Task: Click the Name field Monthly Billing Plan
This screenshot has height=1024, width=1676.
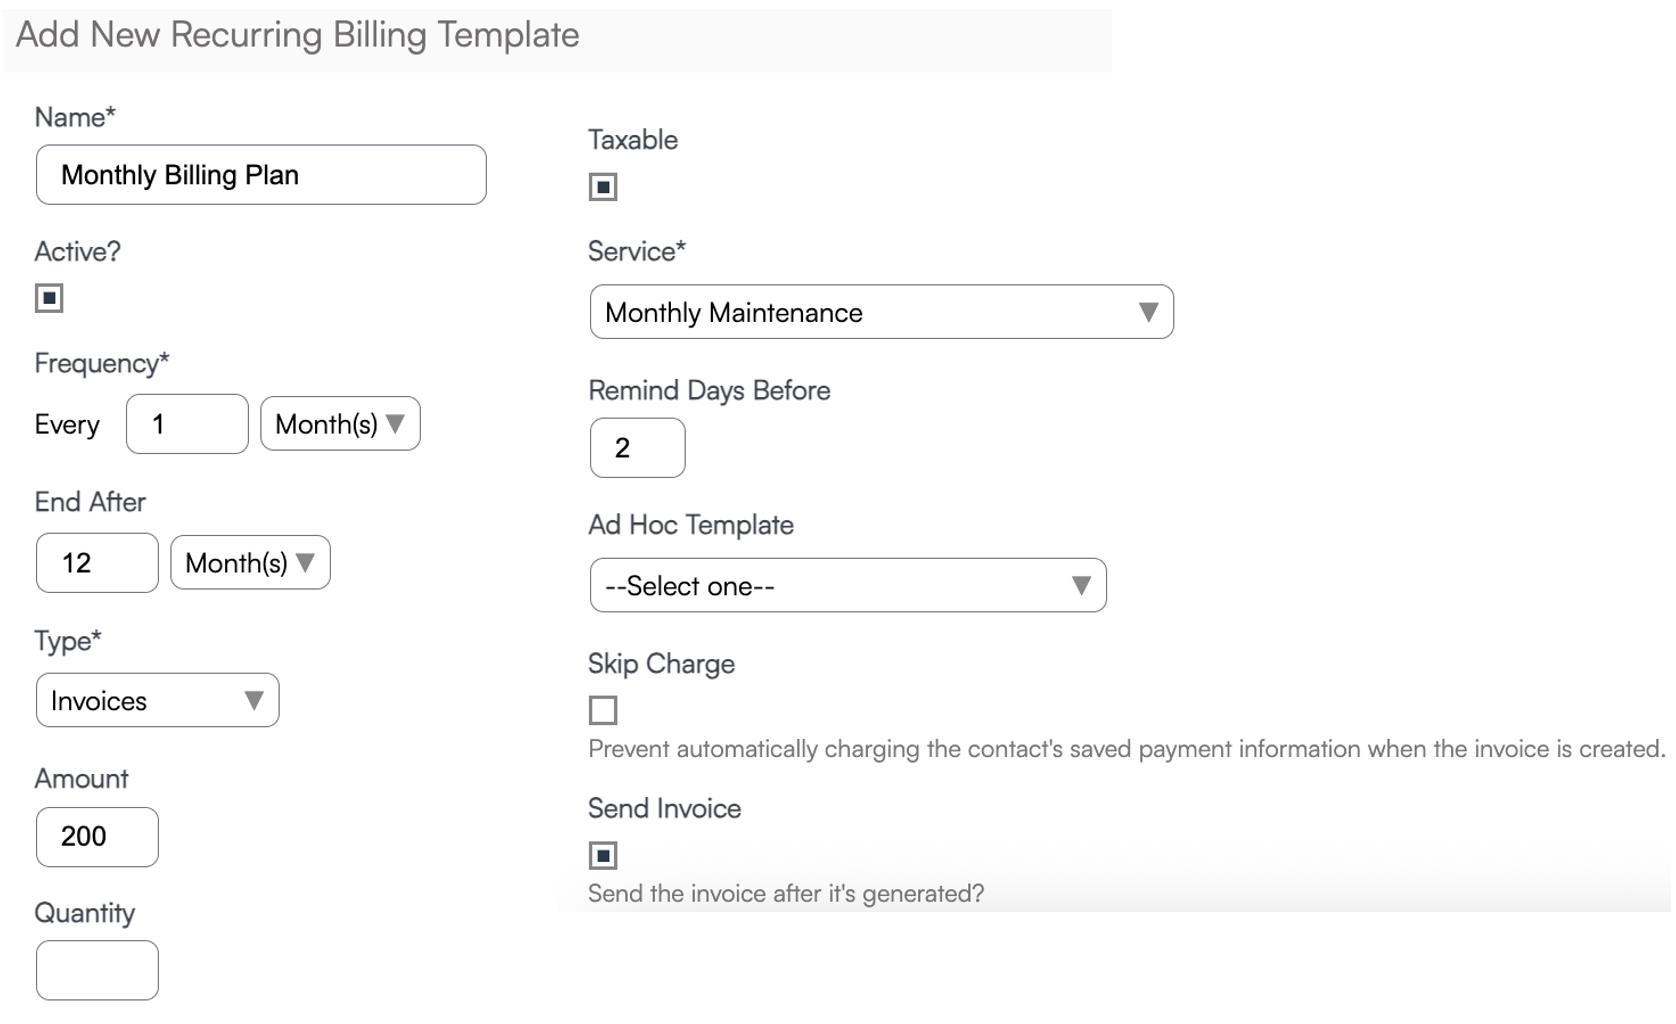Action: click(x=261, y=175)
